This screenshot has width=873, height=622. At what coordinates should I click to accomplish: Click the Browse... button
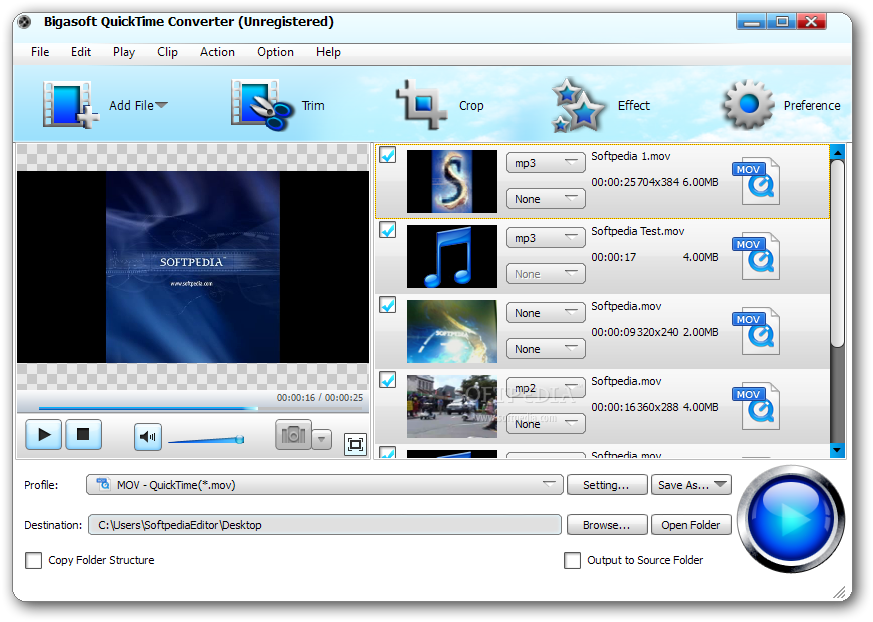[x=607, y=525]
